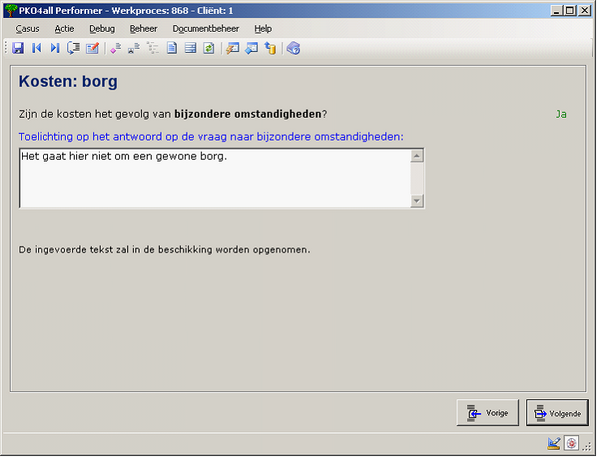Open the Beheer menu
This screenshot has height=457, width=597.
click(x=143, y=29)
